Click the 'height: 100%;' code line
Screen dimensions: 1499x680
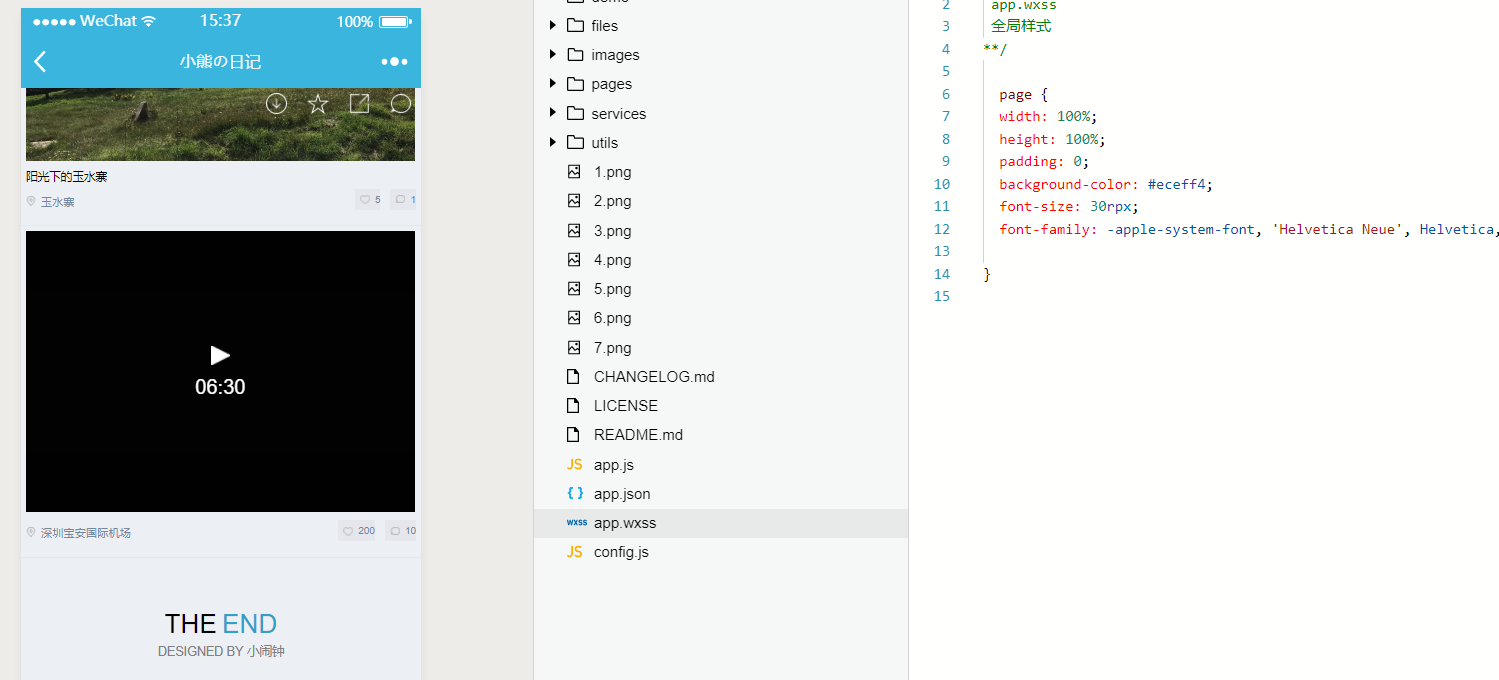tap(1052, 139)
